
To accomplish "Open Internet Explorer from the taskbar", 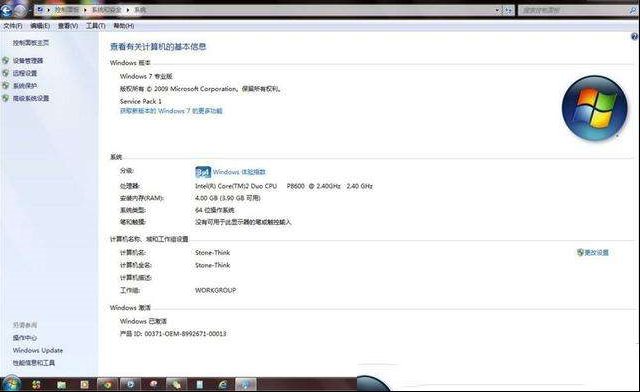I will (223, 384).
